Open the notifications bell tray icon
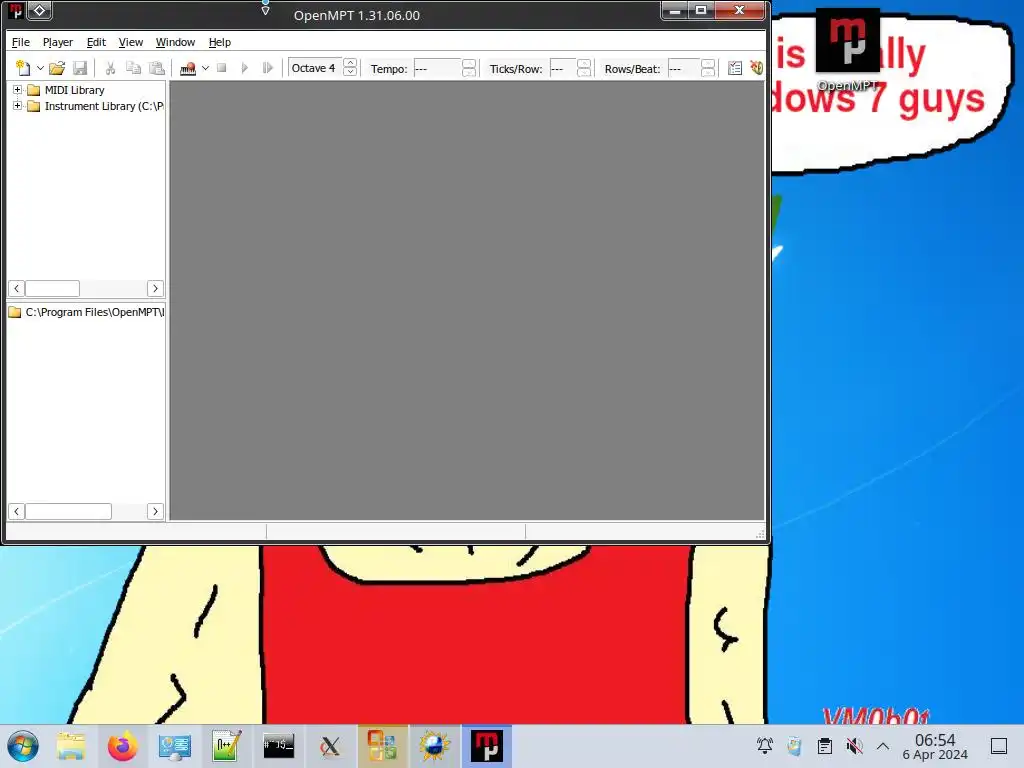 765,745
